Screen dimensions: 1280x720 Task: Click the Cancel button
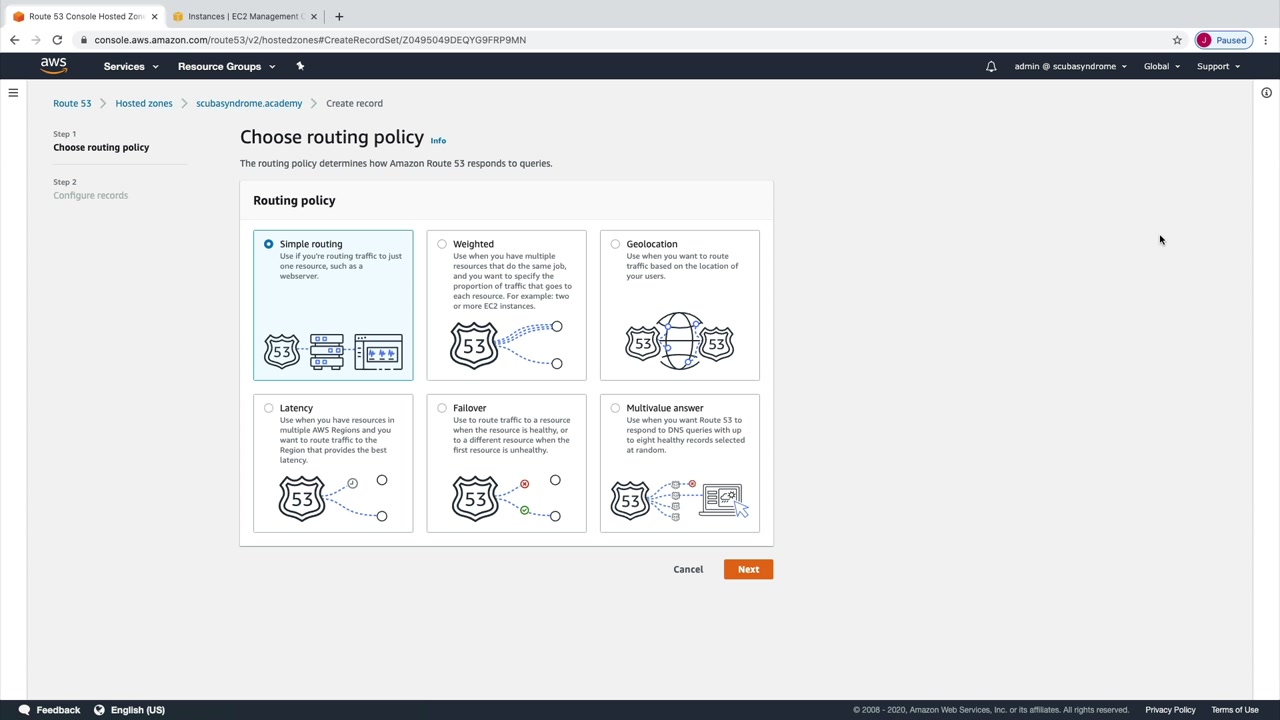click(688, 569)
